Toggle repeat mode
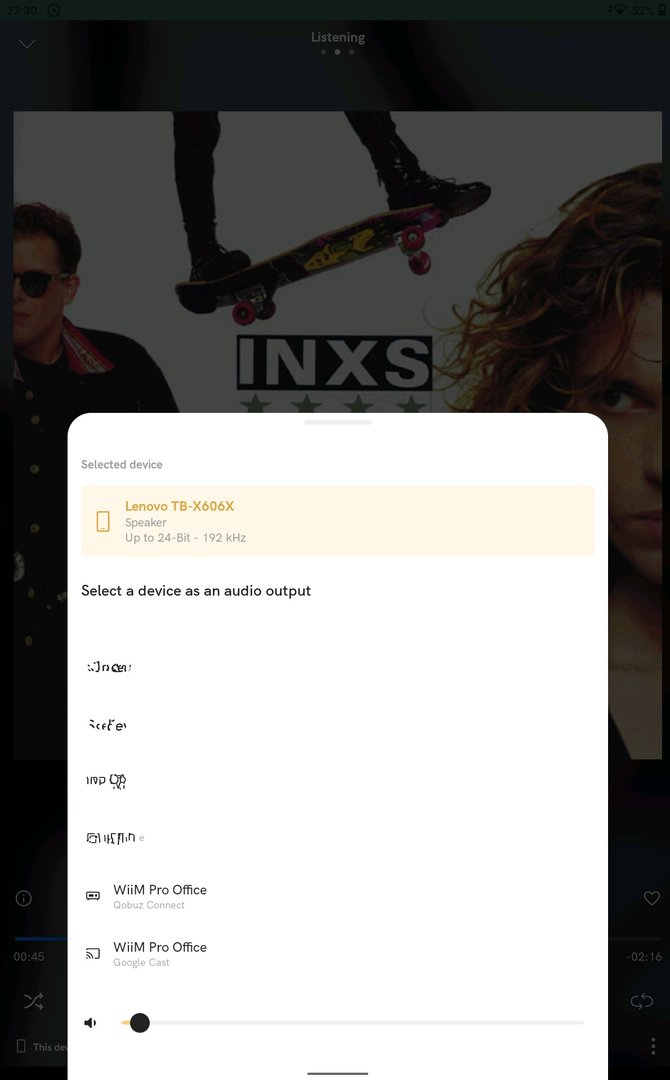 tap(641, 1001)
